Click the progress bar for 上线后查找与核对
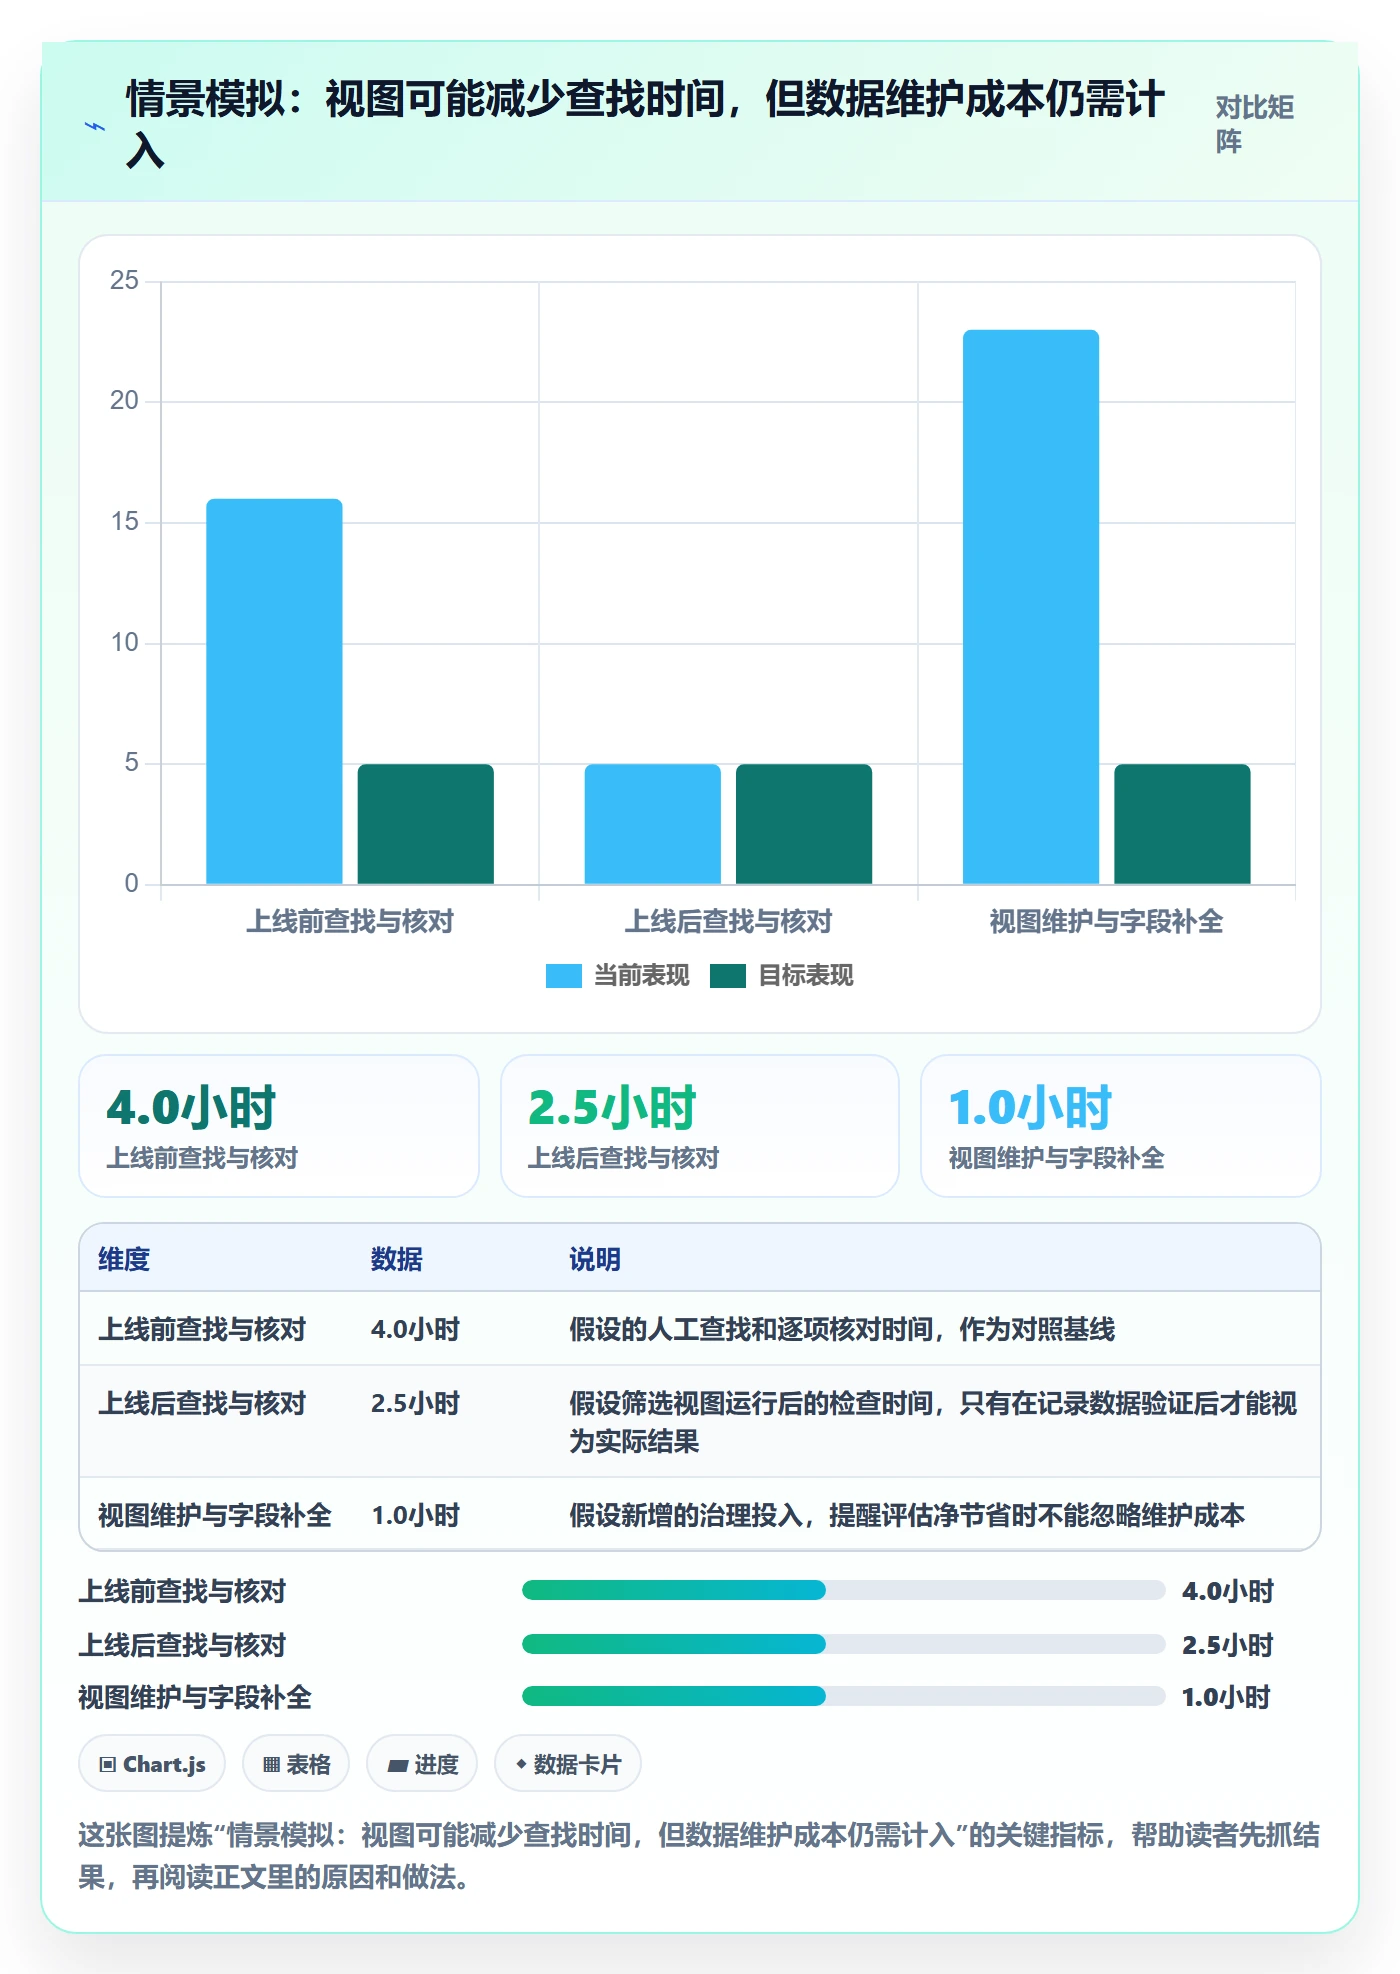Viewport: 1400px width, 1974px height. 844,1644
